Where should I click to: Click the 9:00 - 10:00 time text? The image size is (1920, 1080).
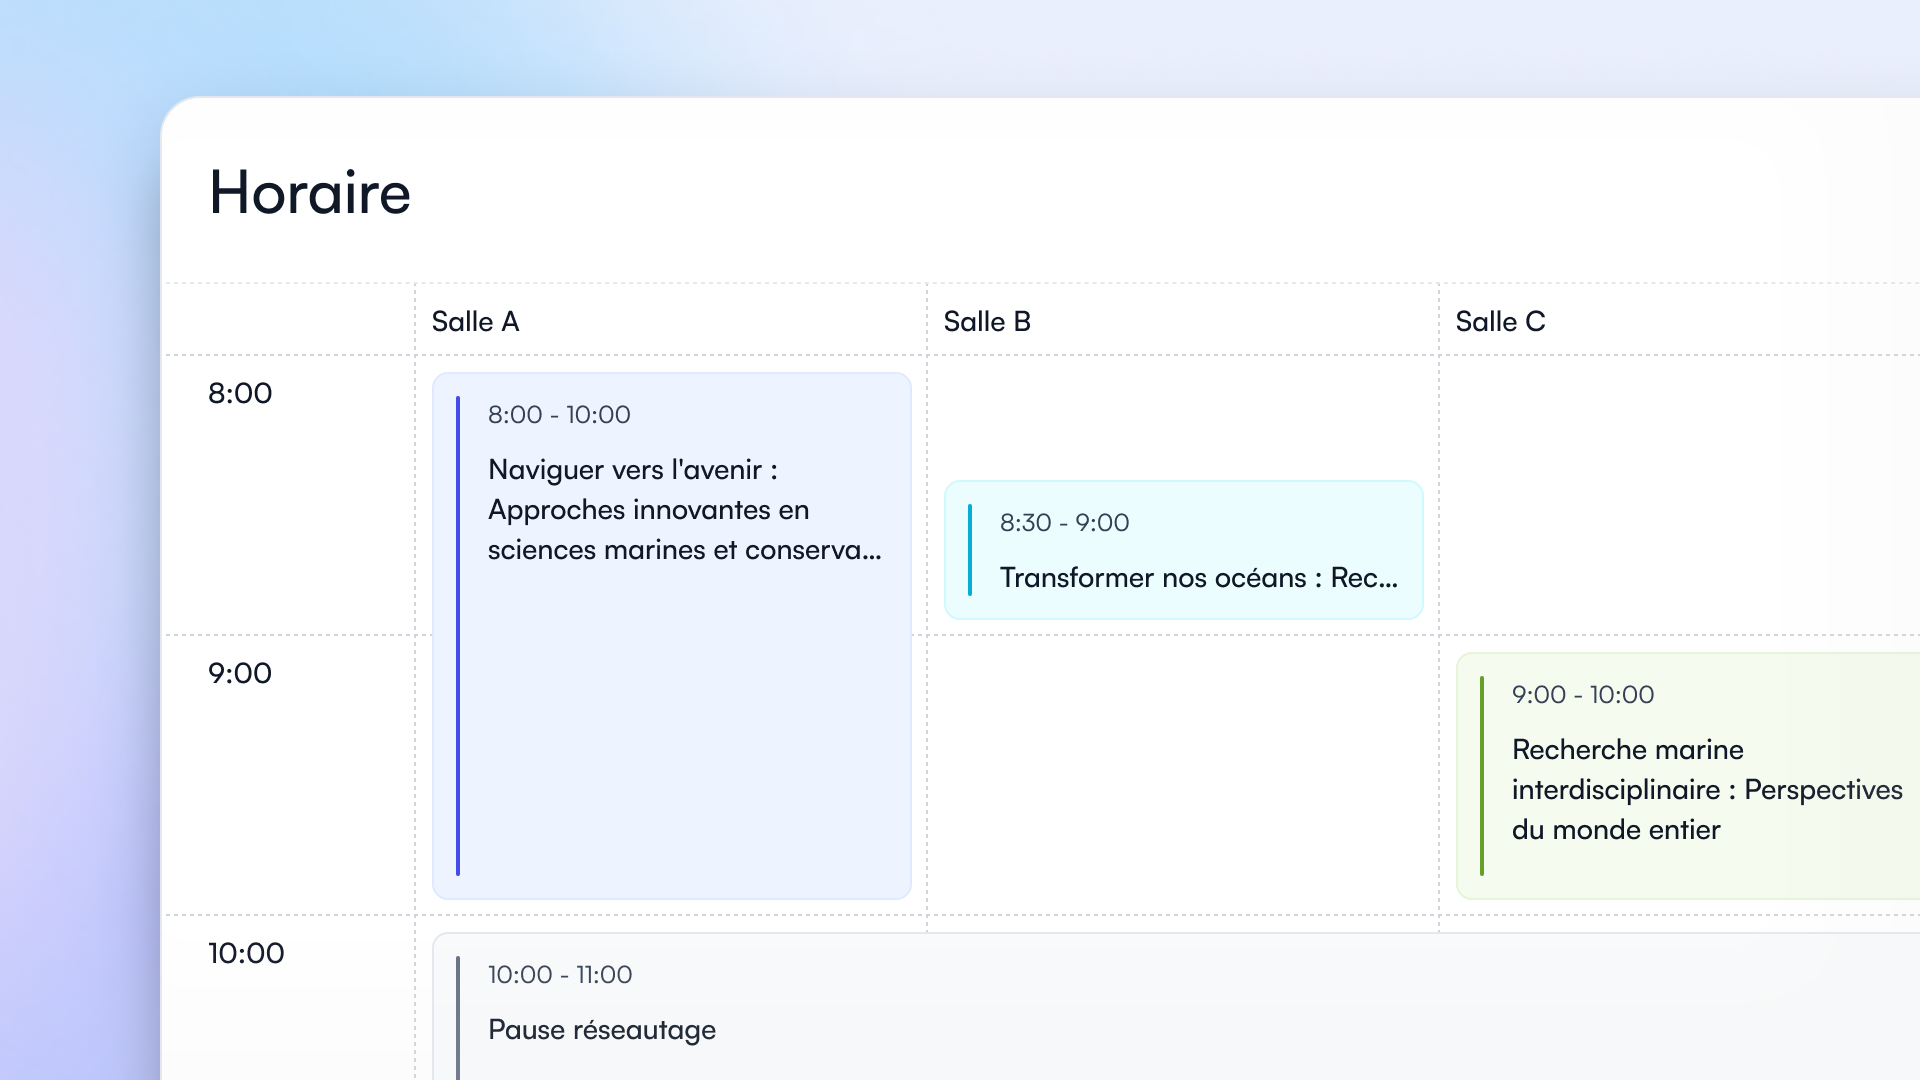pyautogui.click(x=1582, y=694)
